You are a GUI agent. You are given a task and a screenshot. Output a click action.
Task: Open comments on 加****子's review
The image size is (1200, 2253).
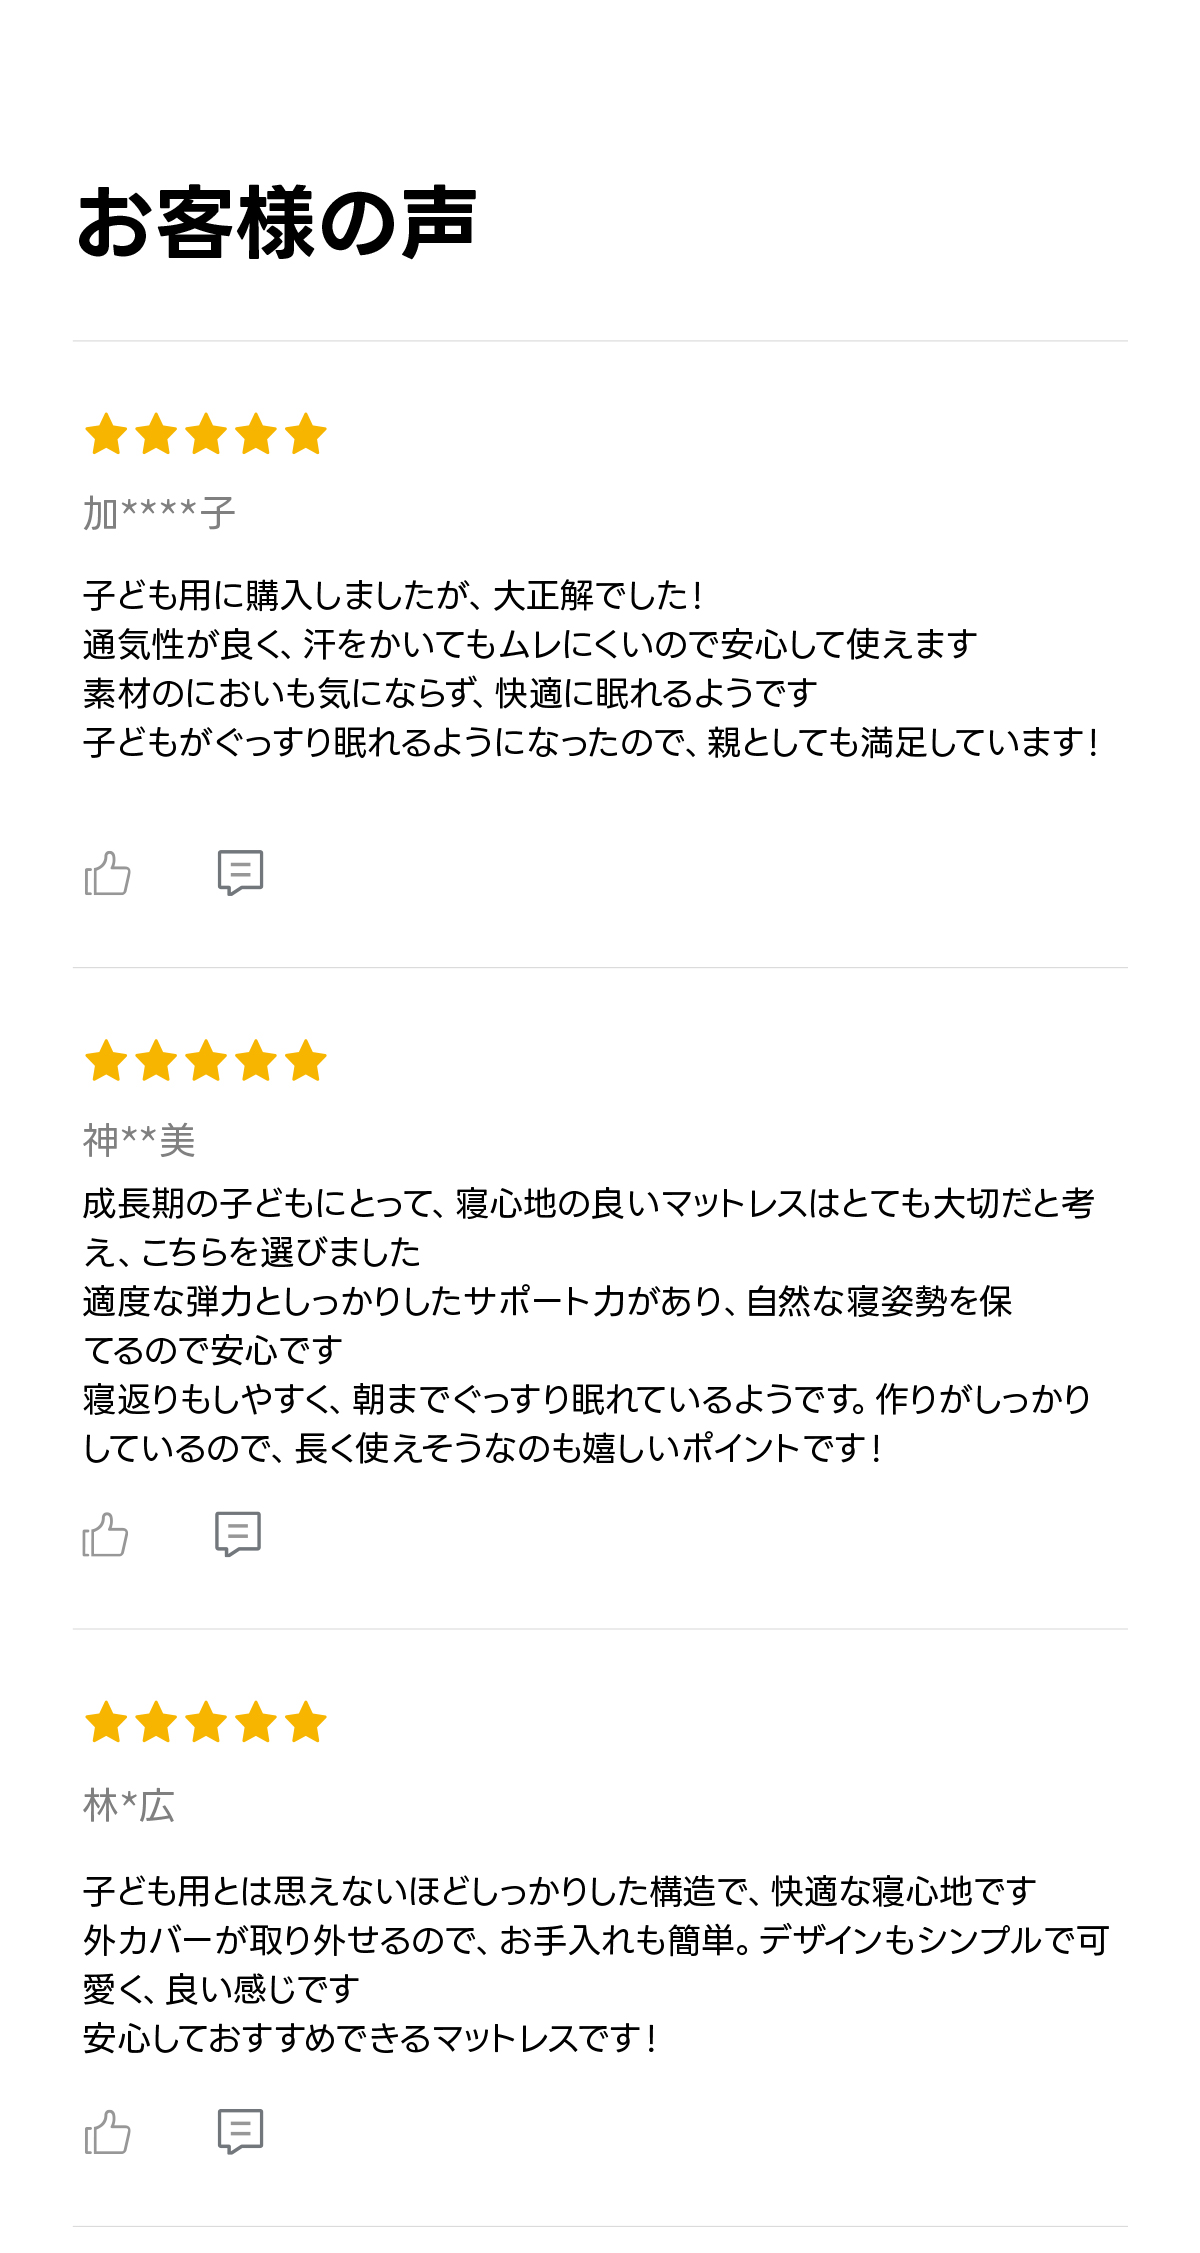pos(240,873)
